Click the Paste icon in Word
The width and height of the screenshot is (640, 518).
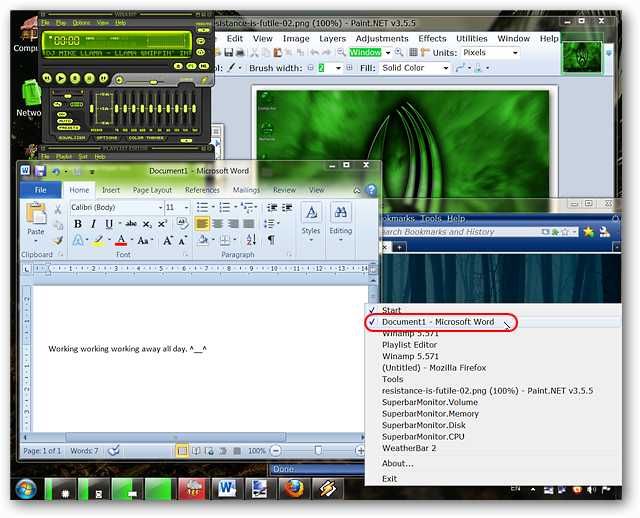[x=36, y=213]
